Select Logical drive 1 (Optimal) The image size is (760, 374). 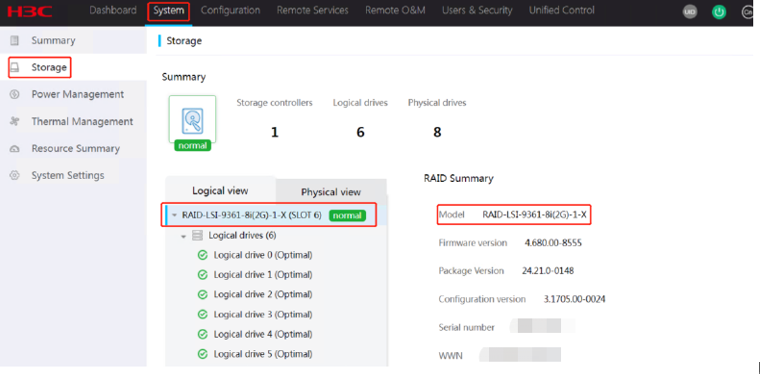(263, 275)
